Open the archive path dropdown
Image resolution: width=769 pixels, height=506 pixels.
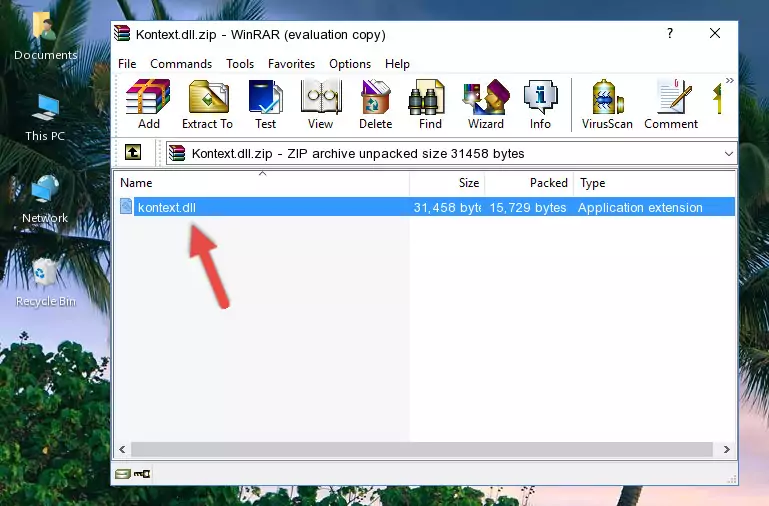[x=729, y=154]
